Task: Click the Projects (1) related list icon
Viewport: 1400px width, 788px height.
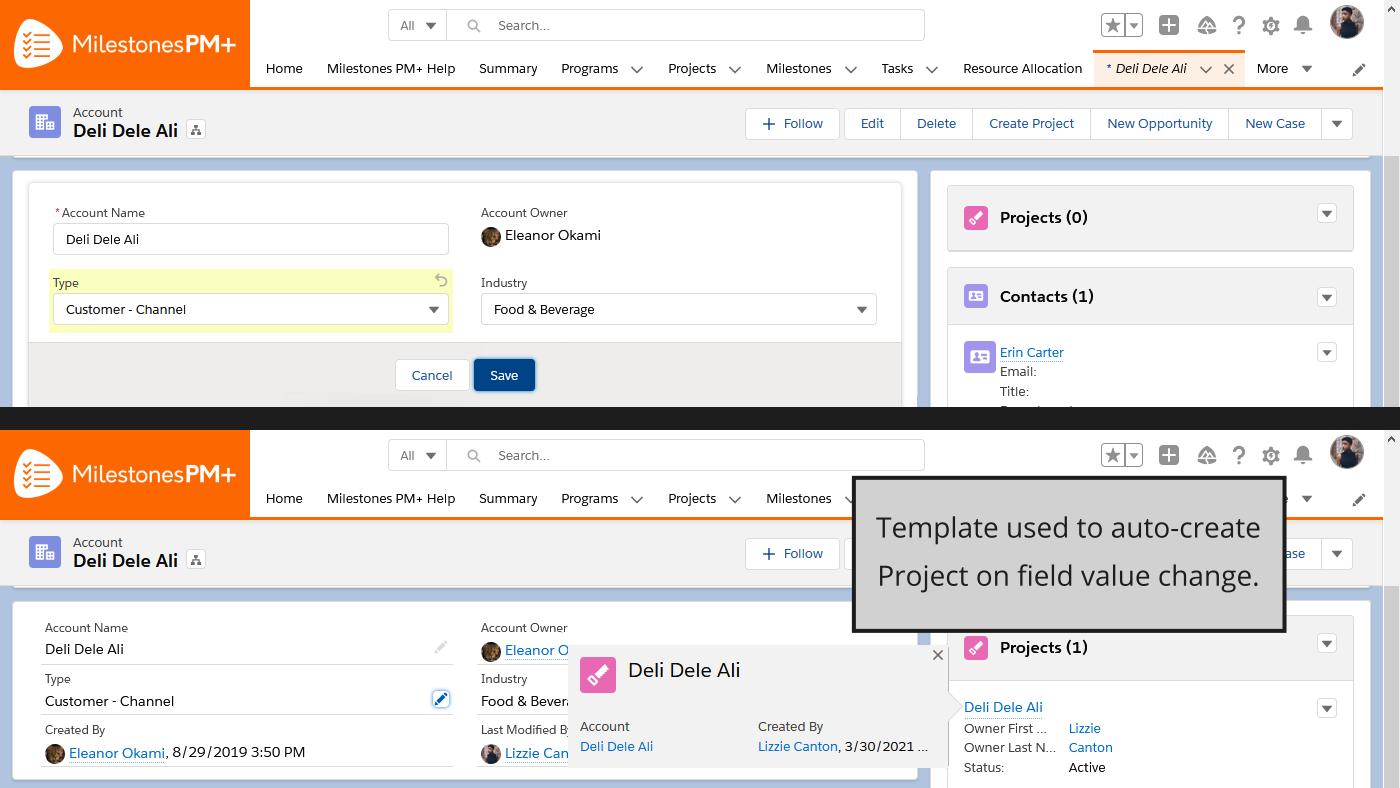Action: point(976,647)
